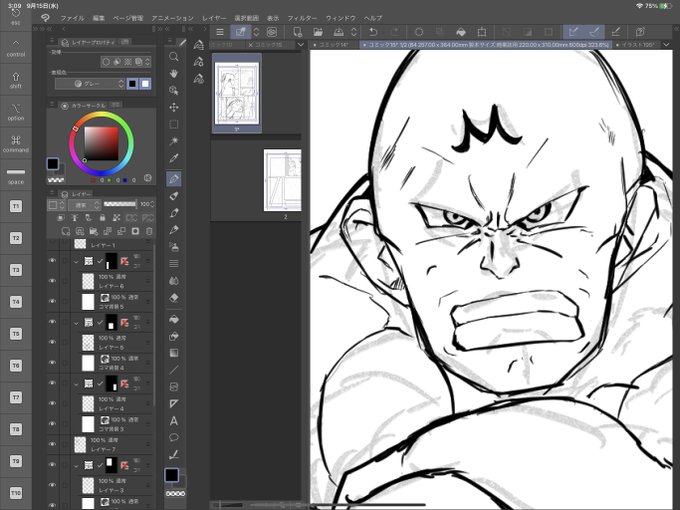Open canvas tabs overflow dropdown at right
The width and height of the screenshot is (680, 510).
click(666, 44)
